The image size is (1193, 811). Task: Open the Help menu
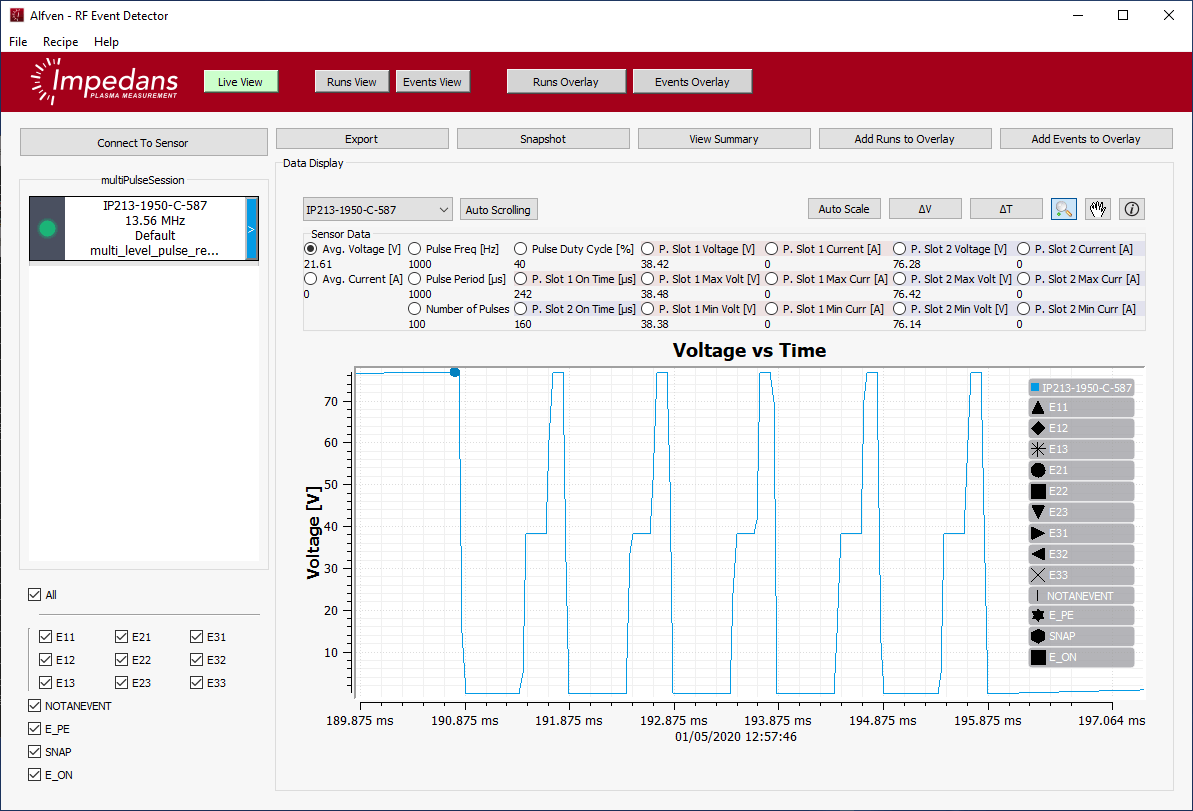point(106,42)
